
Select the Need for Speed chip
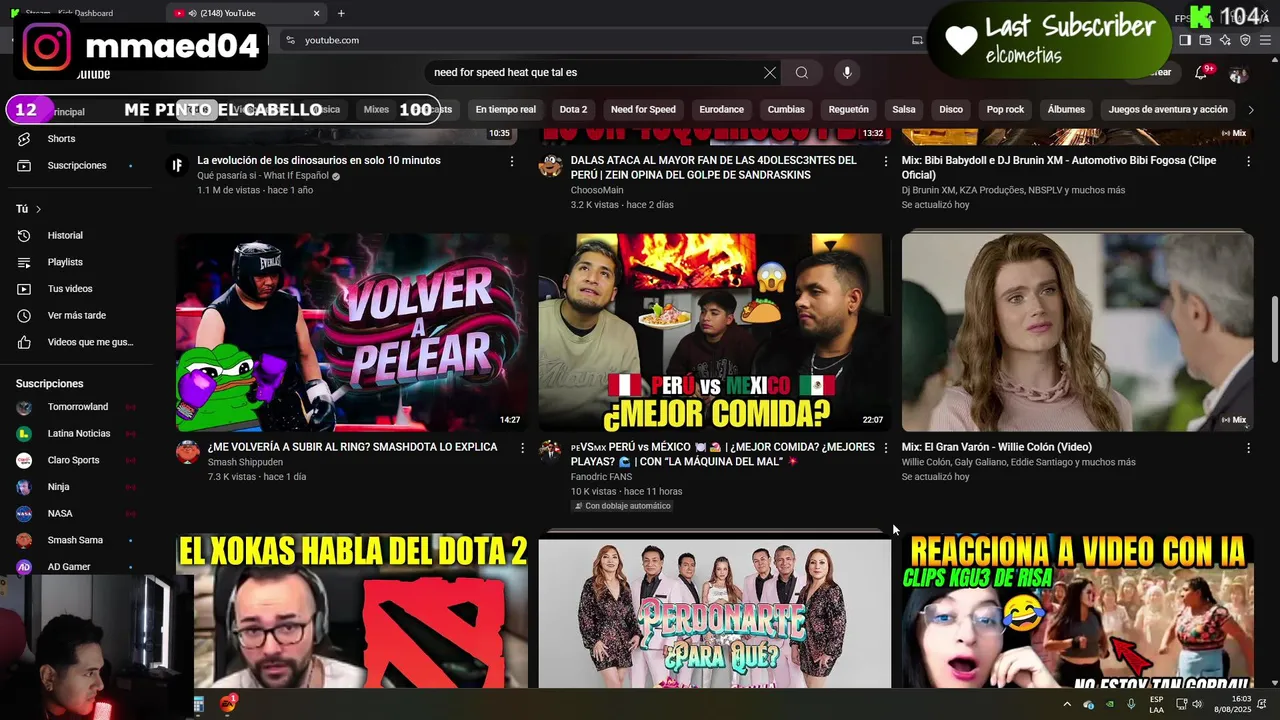pyautogui.click(x=643, y=110)
